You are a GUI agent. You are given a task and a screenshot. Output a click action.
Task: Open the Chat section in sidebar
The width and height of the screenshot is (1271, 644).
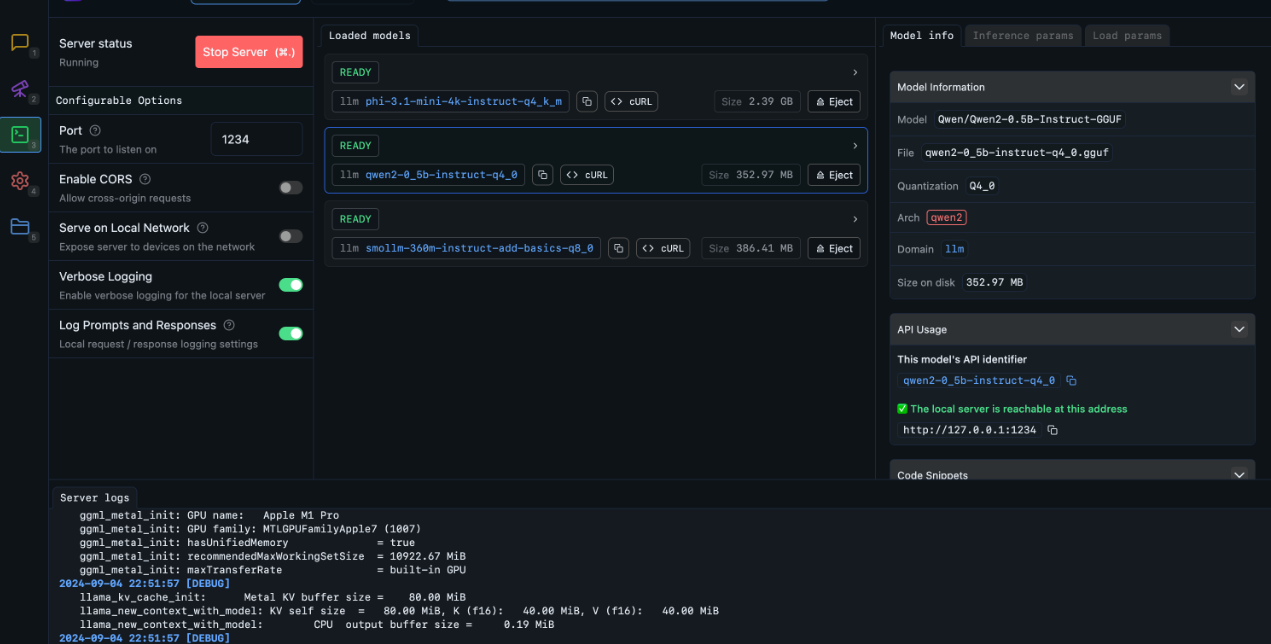[20, 43]
